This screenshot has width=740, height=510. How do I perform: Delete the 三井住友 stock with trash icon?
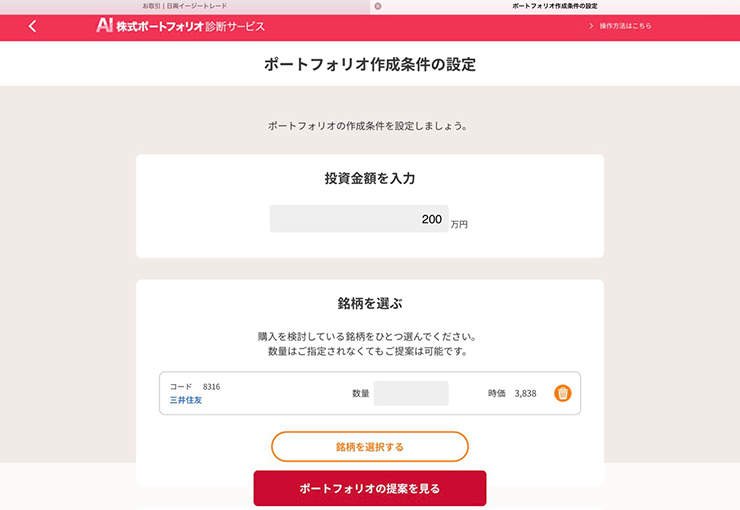563,393
